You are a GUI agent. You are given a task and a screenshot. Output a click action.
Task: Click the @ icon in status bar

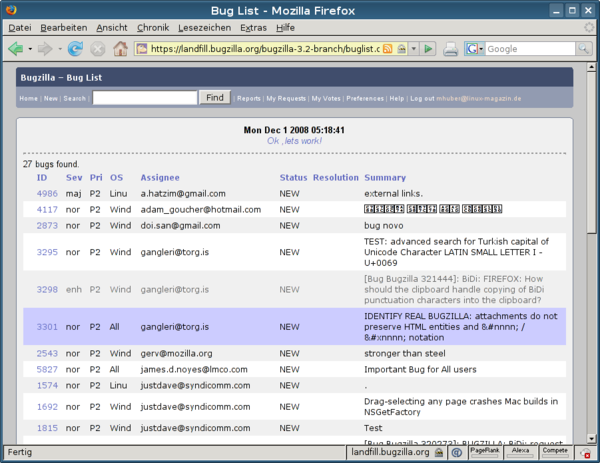456,453
